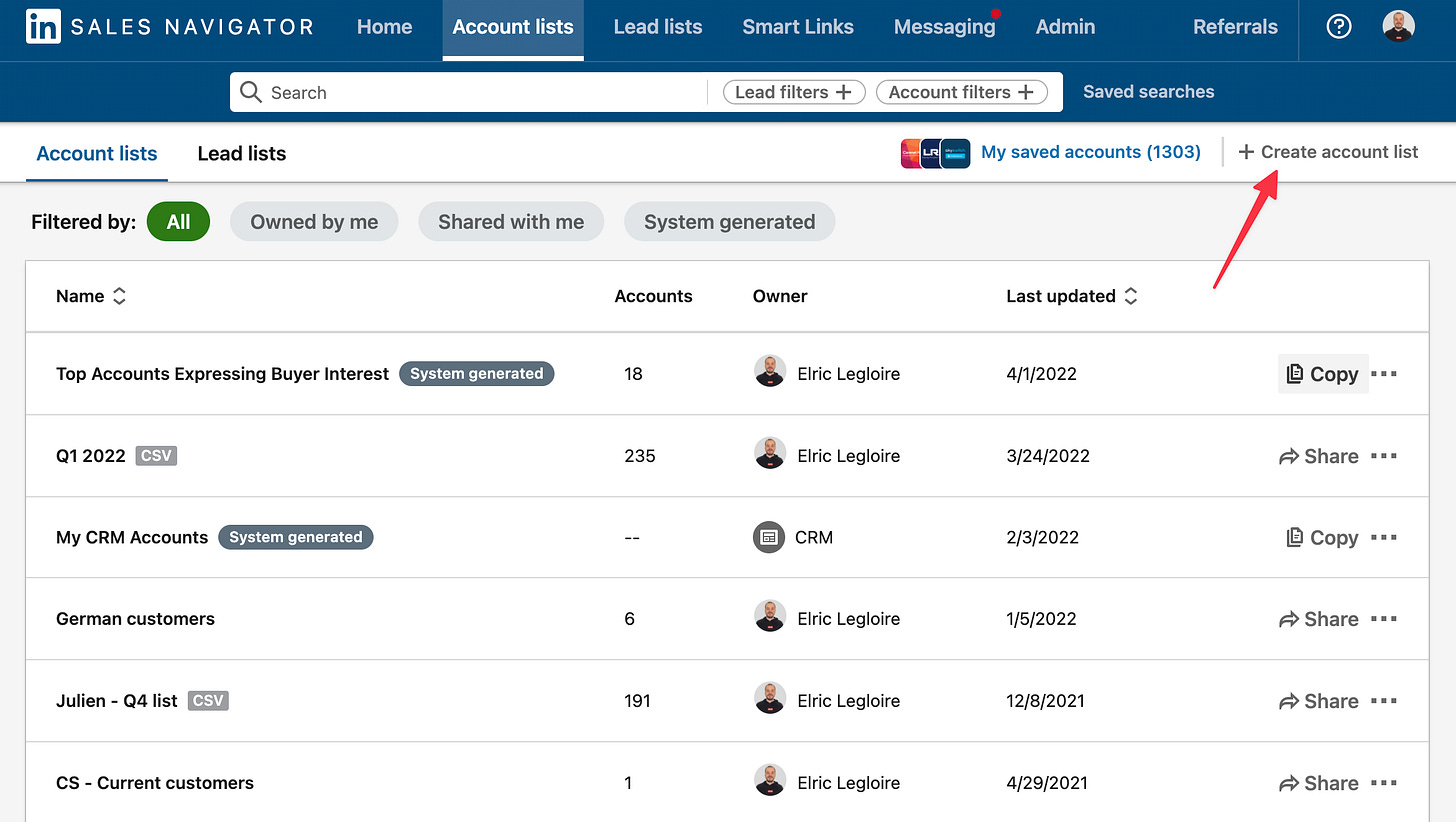Open Lead lists in top navigation

pyautogui.click(x=658, y=27)
